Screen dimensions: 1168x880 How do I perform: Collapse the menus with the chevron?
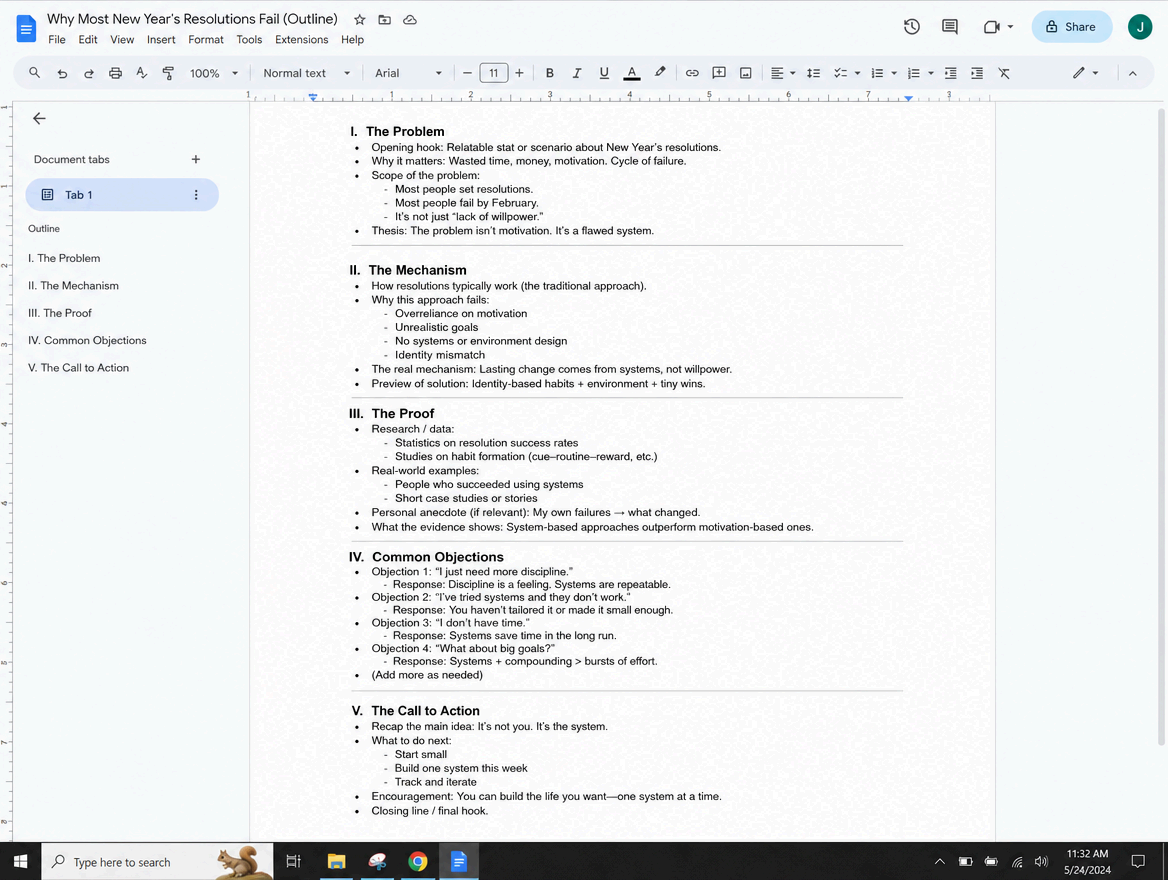tap(1132, 73)
